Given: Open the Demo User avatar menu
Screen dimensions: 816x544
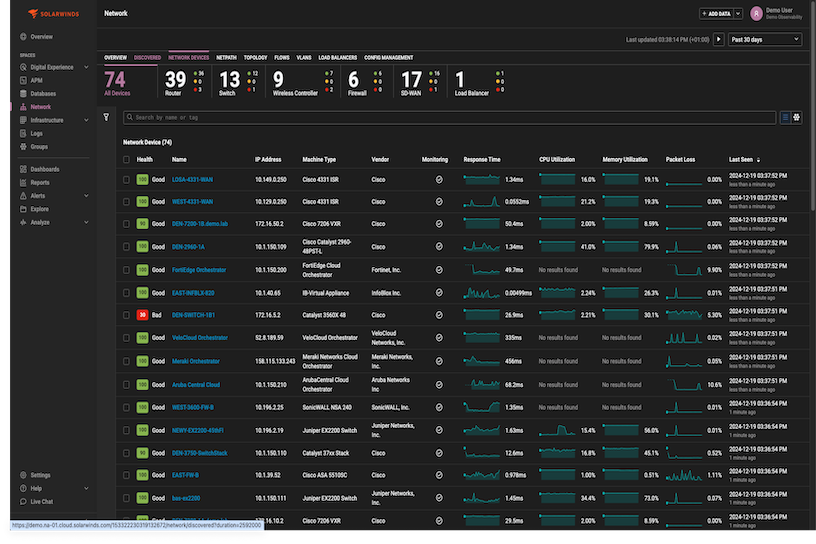Looking at the screenshot, I should pyautogui.click(x=755, y=14).
